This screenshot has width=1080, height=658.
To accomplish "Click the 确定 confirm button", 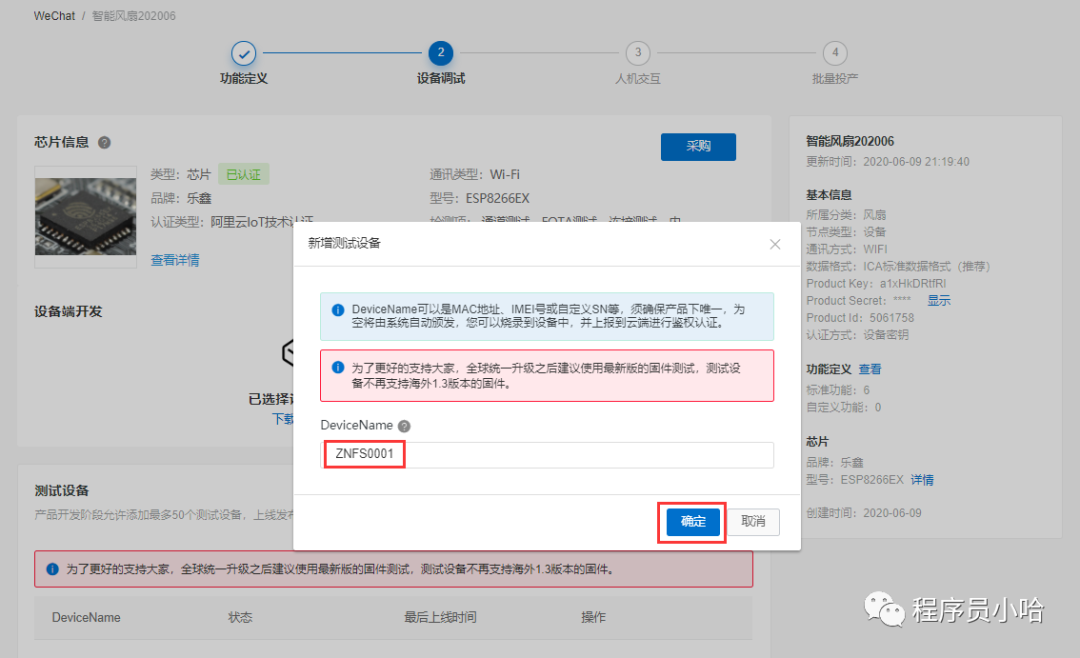I will [693, 522].
